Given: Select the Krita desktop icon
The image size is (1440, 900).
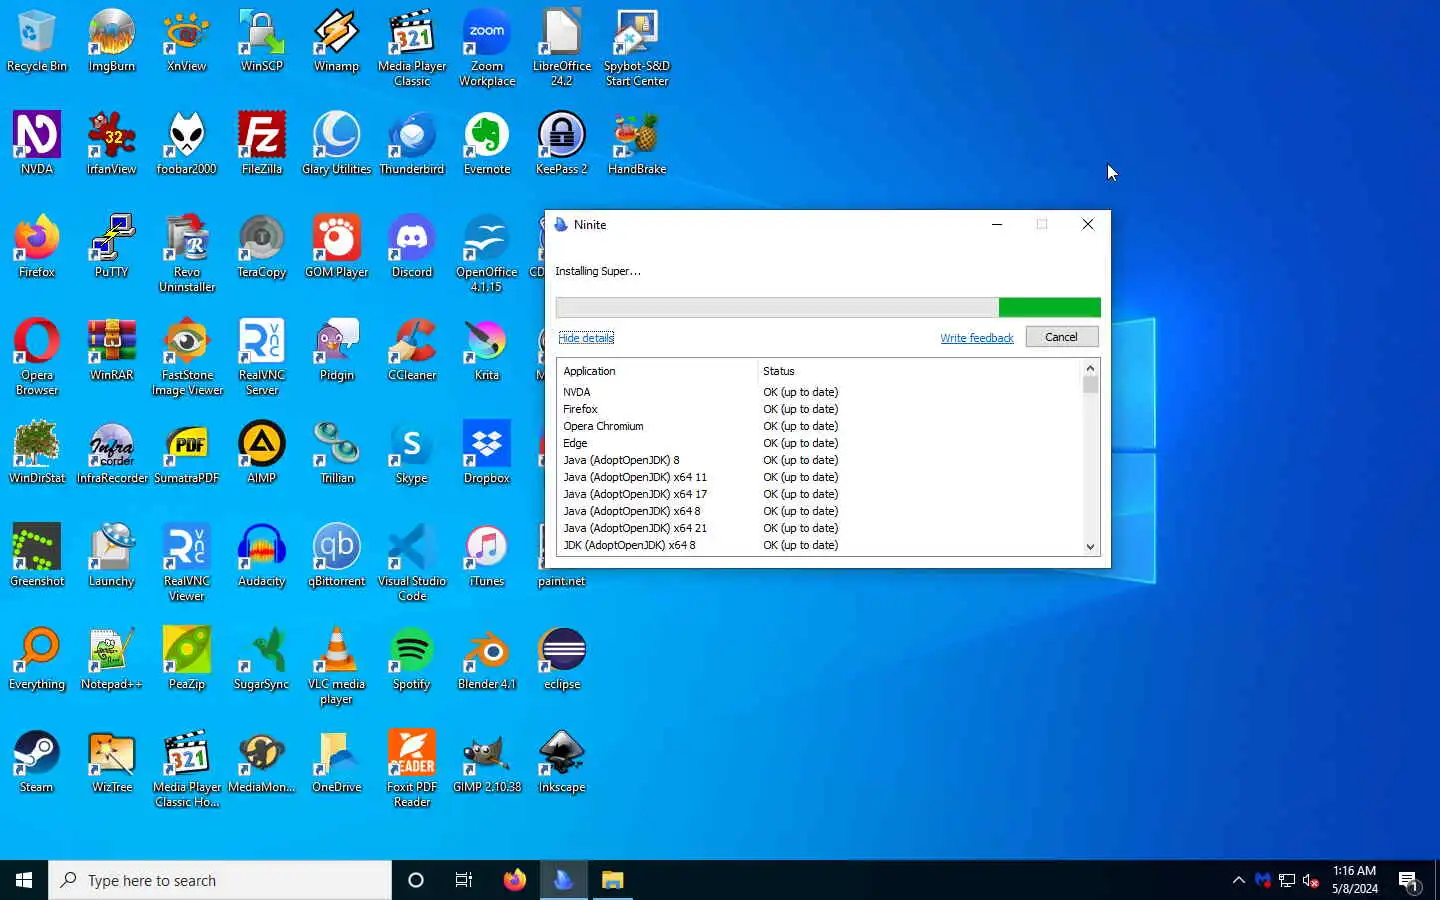Looking at the screenshot, I should [x=487, y=349].
